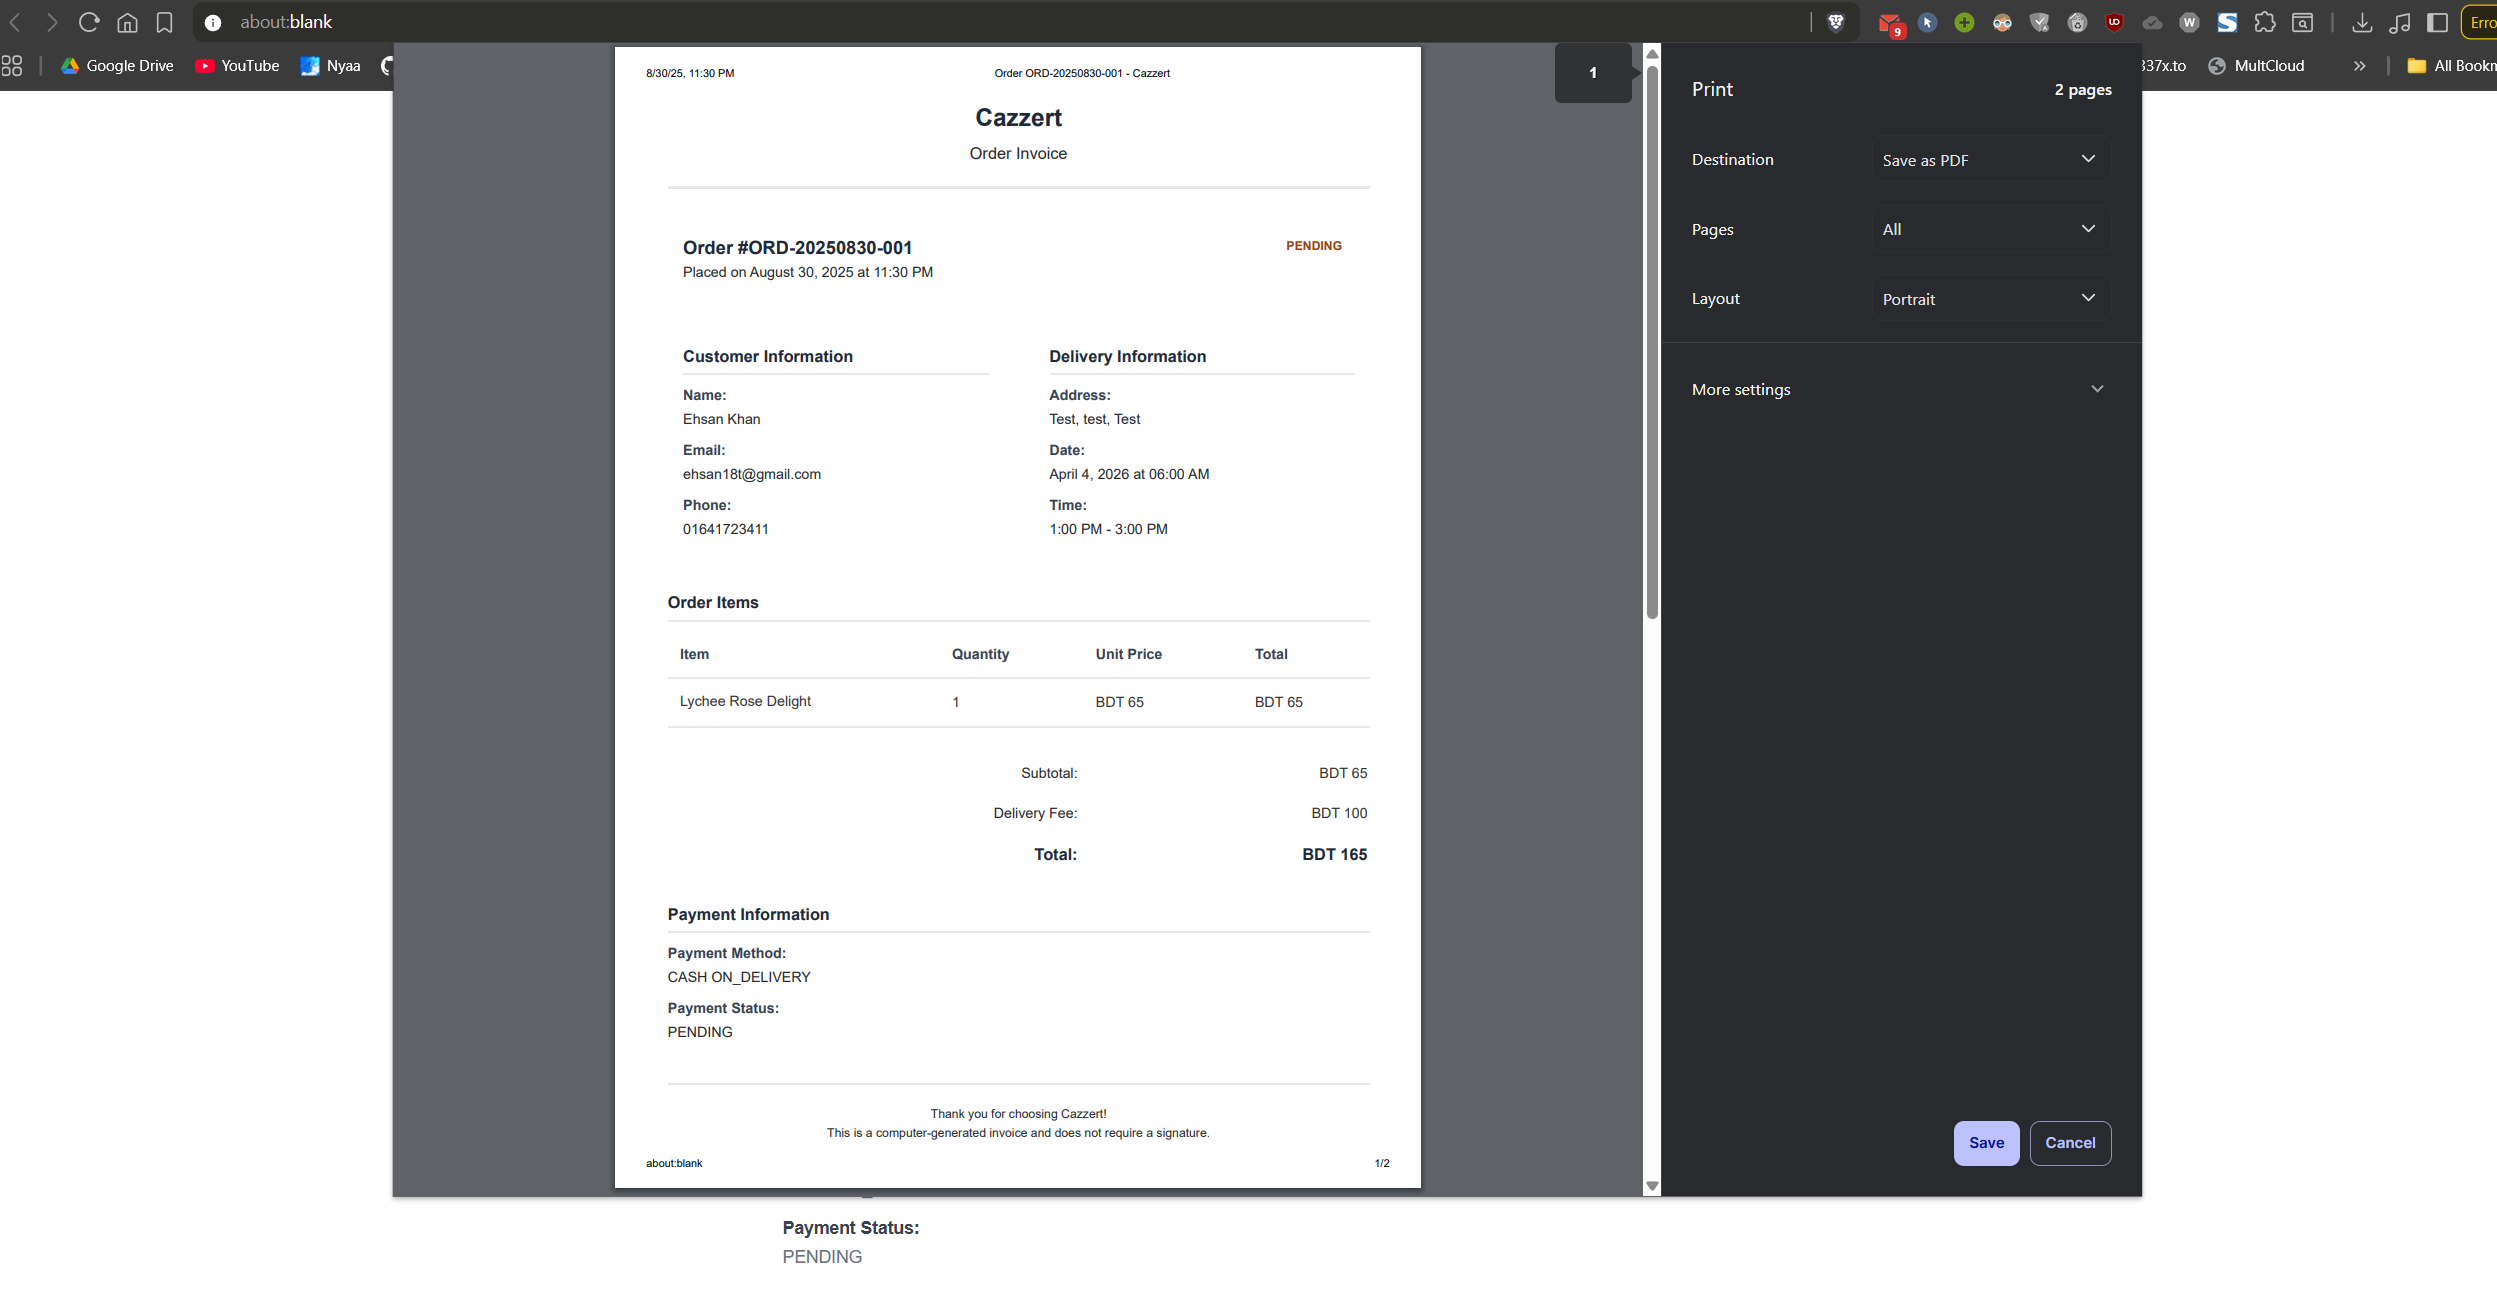Open the email extension with badge 9
The width and height of the screenshot is (2497, 1294).
tap(1891, 21)
